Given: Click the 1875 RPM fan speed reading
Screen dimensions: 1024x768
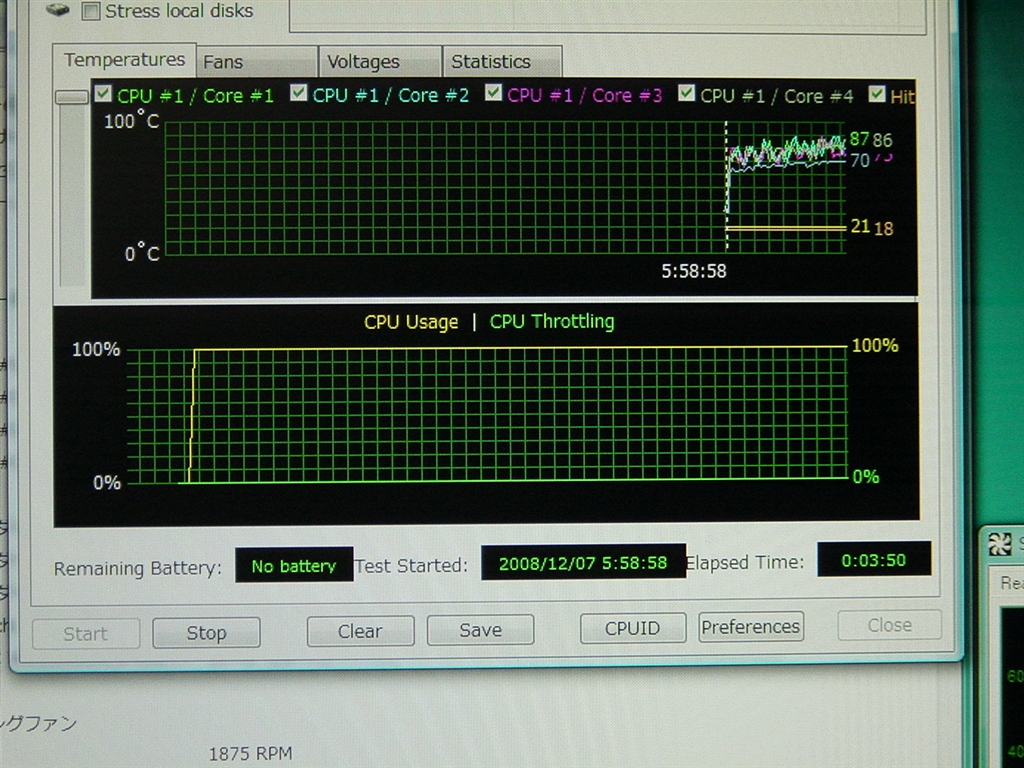Looking at the screenshot, I should pyautogui.click(x=251, y=754).
